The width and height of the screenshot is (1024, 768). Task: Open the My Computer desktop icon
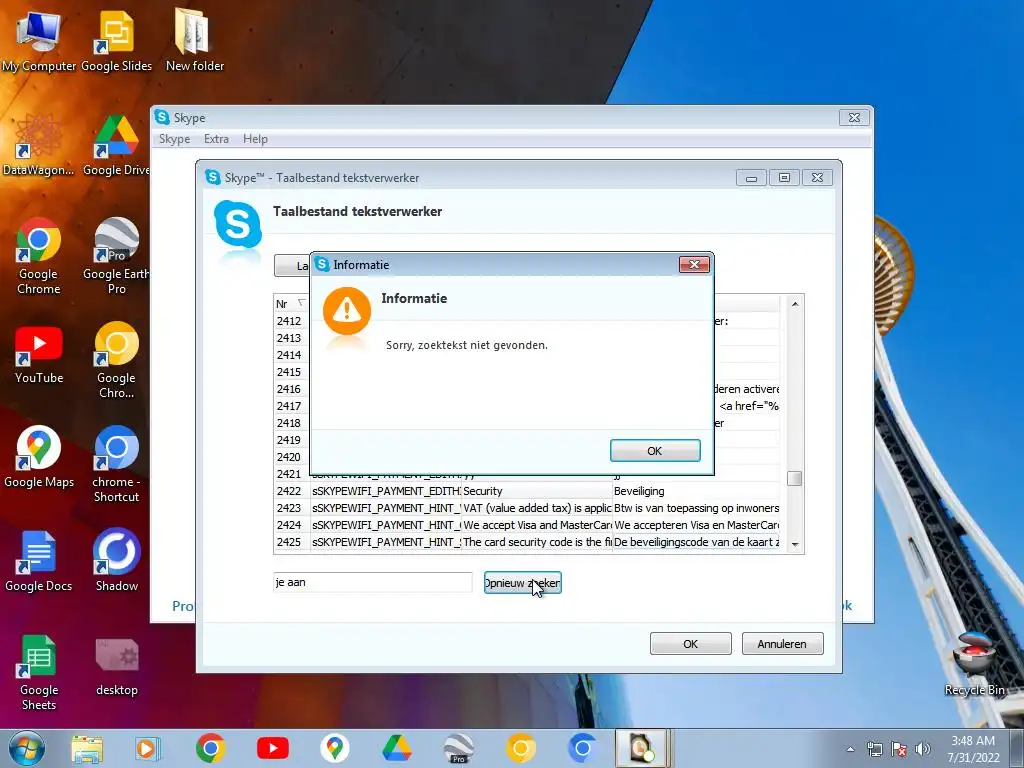39,42
